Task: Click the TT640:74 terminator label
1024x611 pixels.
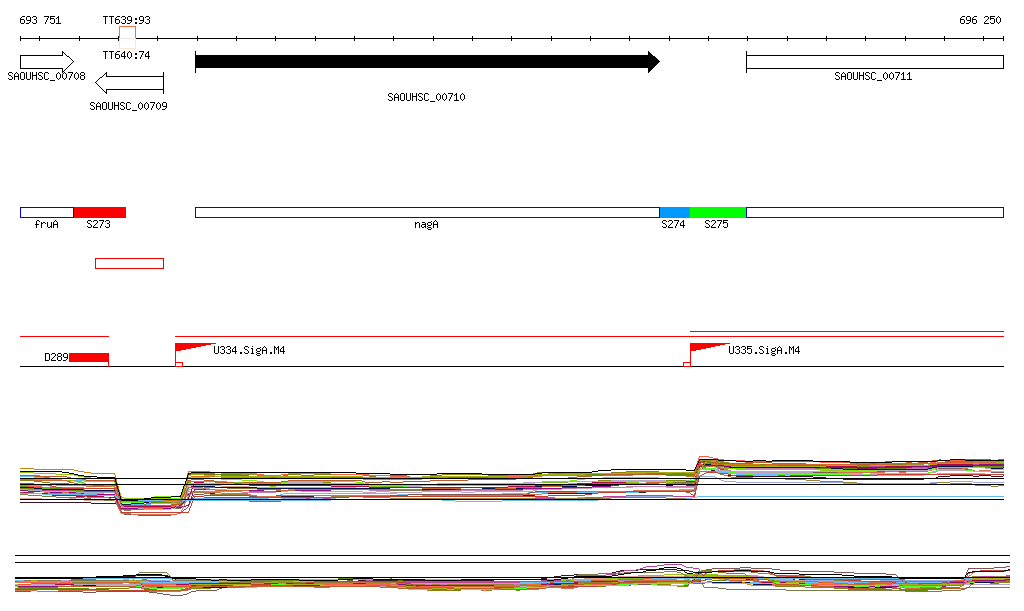Action: (x=126, y=56)
